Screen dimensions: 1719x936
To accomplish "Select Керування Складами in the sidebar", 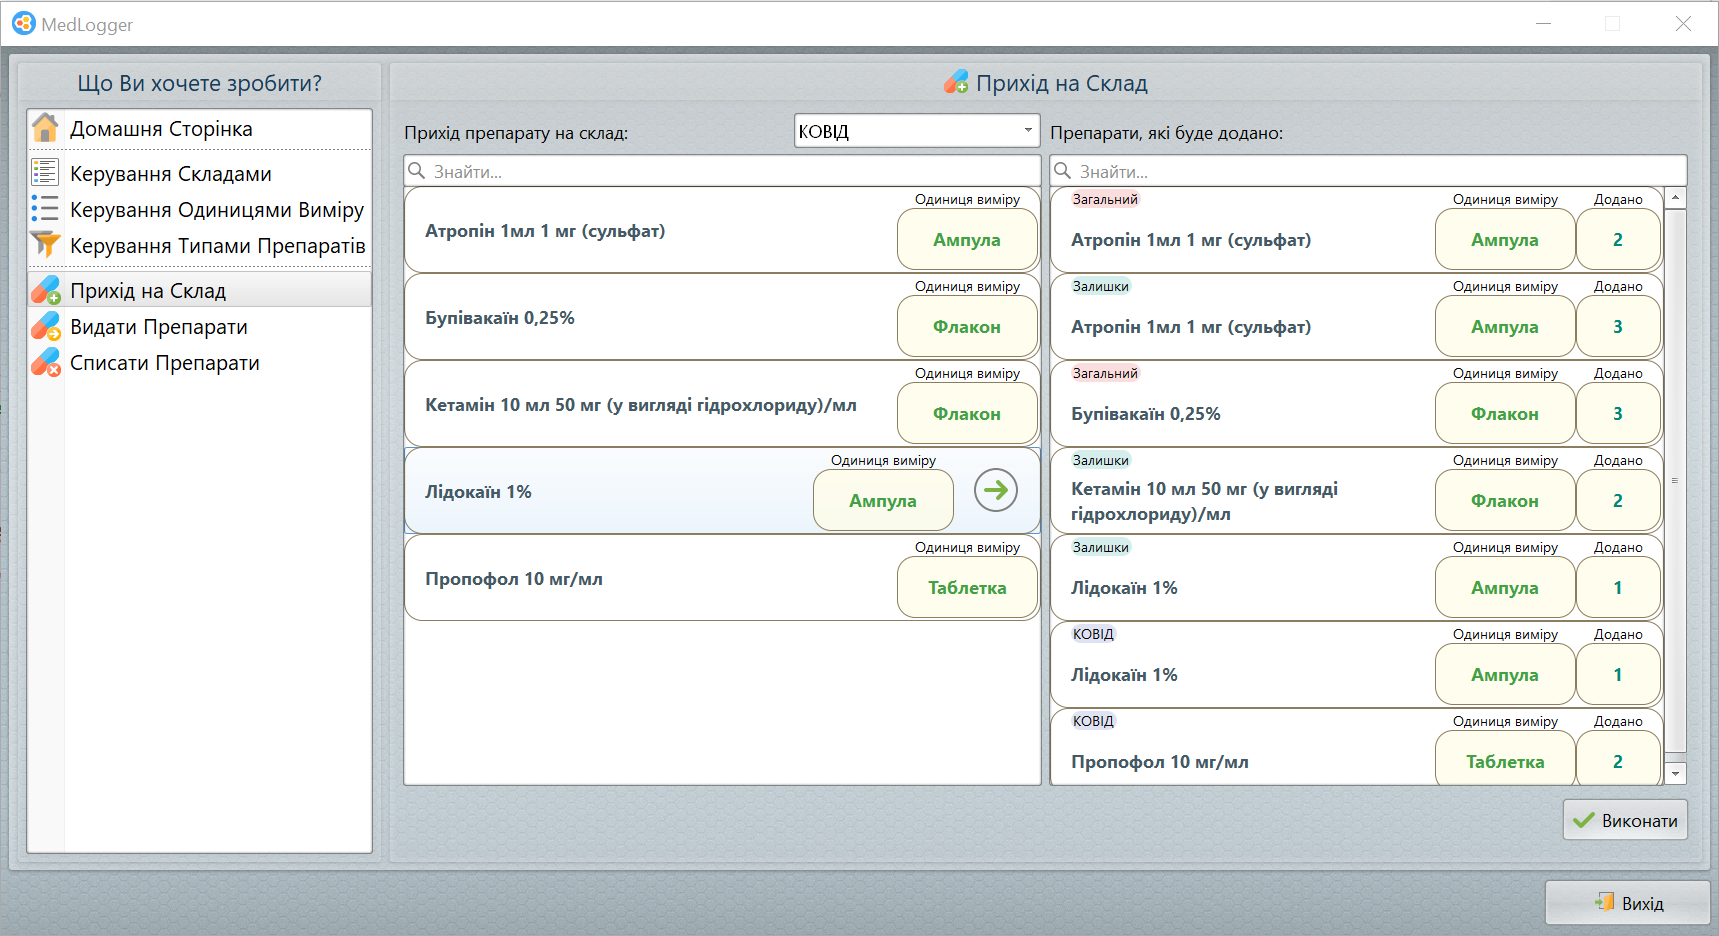I will point(170,174).
